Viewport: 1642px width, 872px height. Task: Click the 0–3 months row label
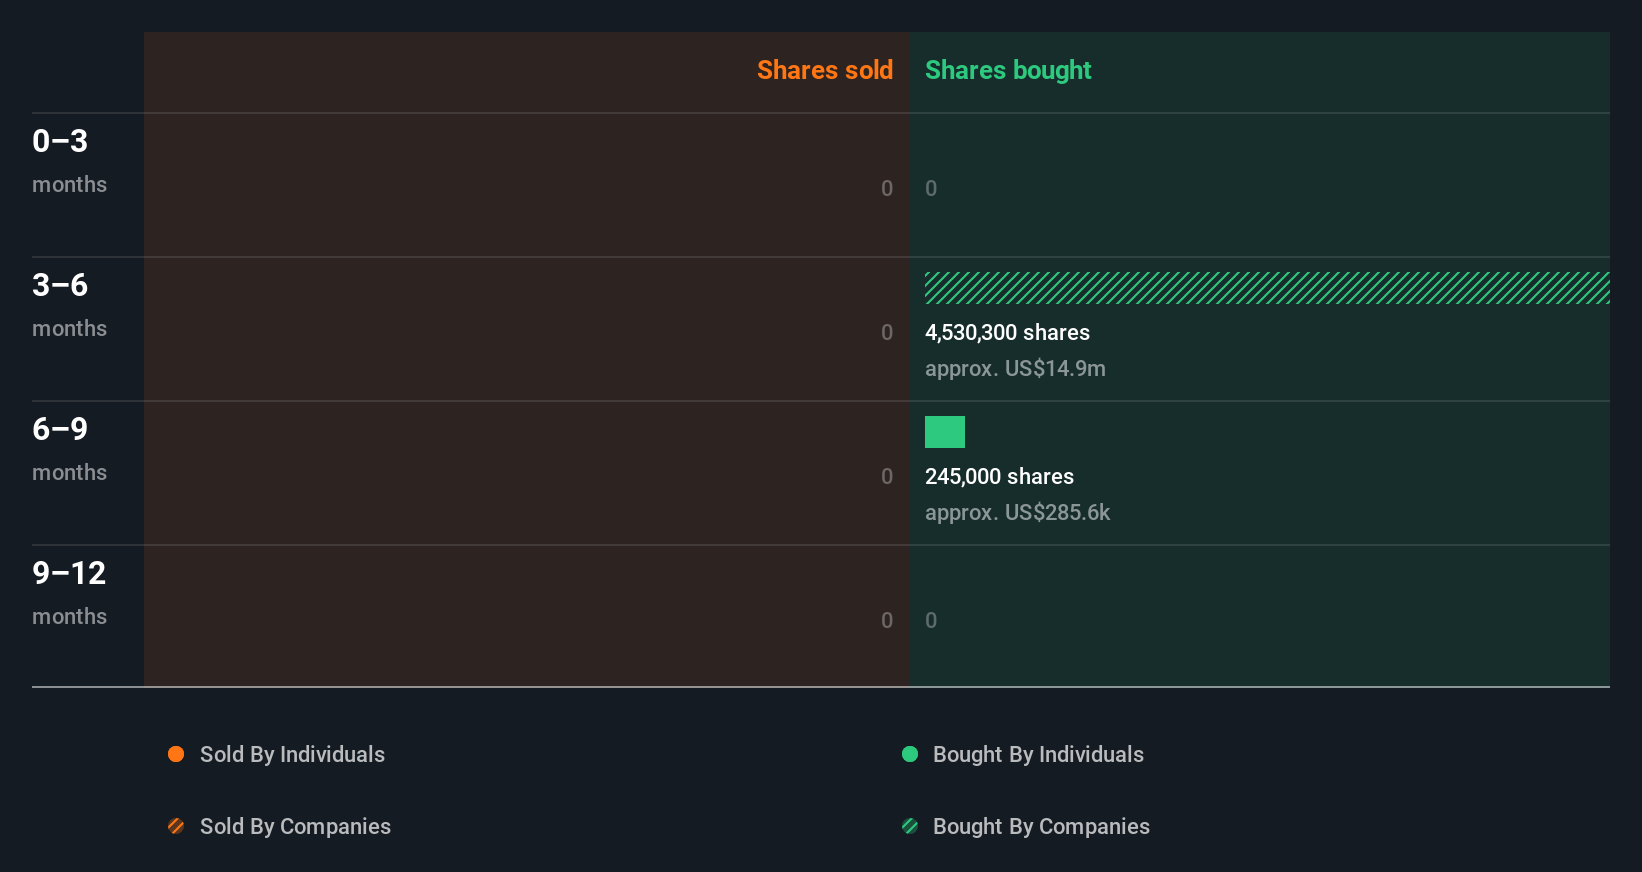point(69,161)
